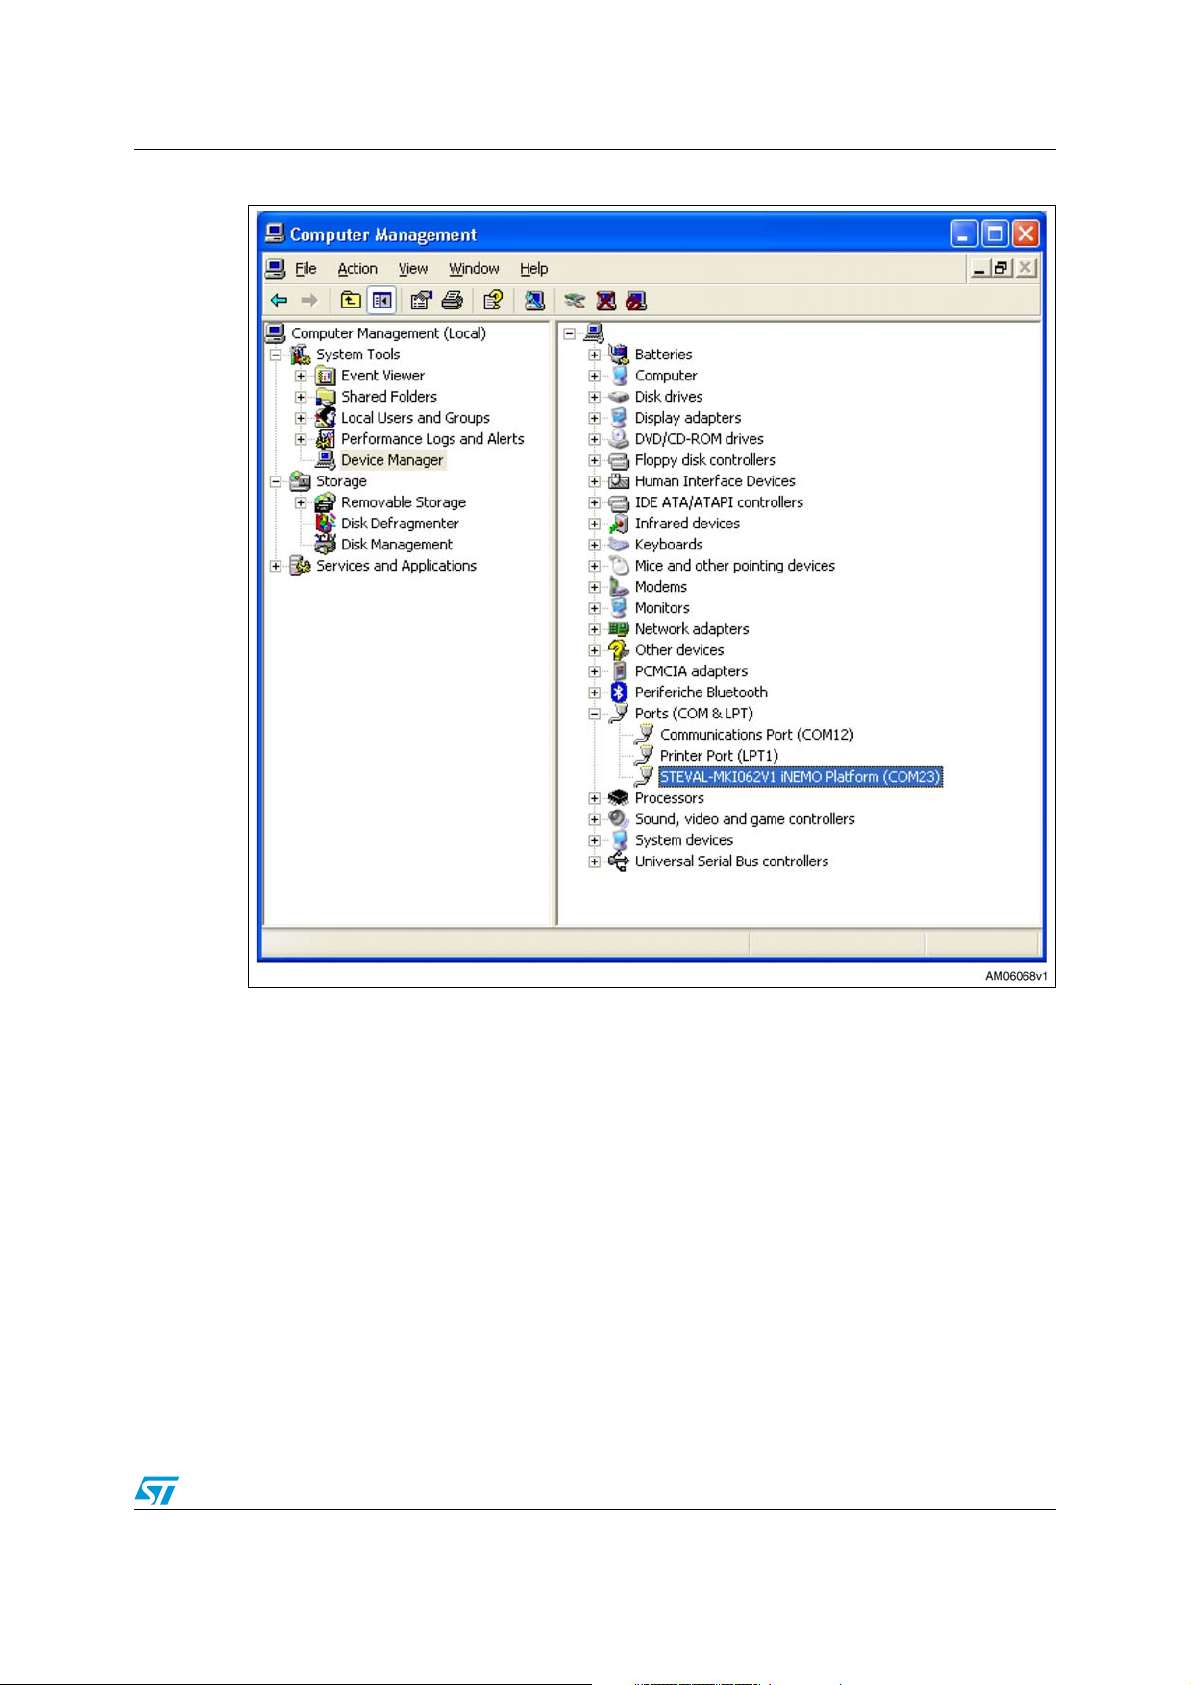The width and height of the screenshot is (1191, 1685).
Task: Click the Shared Folders icon
Action: tap(325, 397)
